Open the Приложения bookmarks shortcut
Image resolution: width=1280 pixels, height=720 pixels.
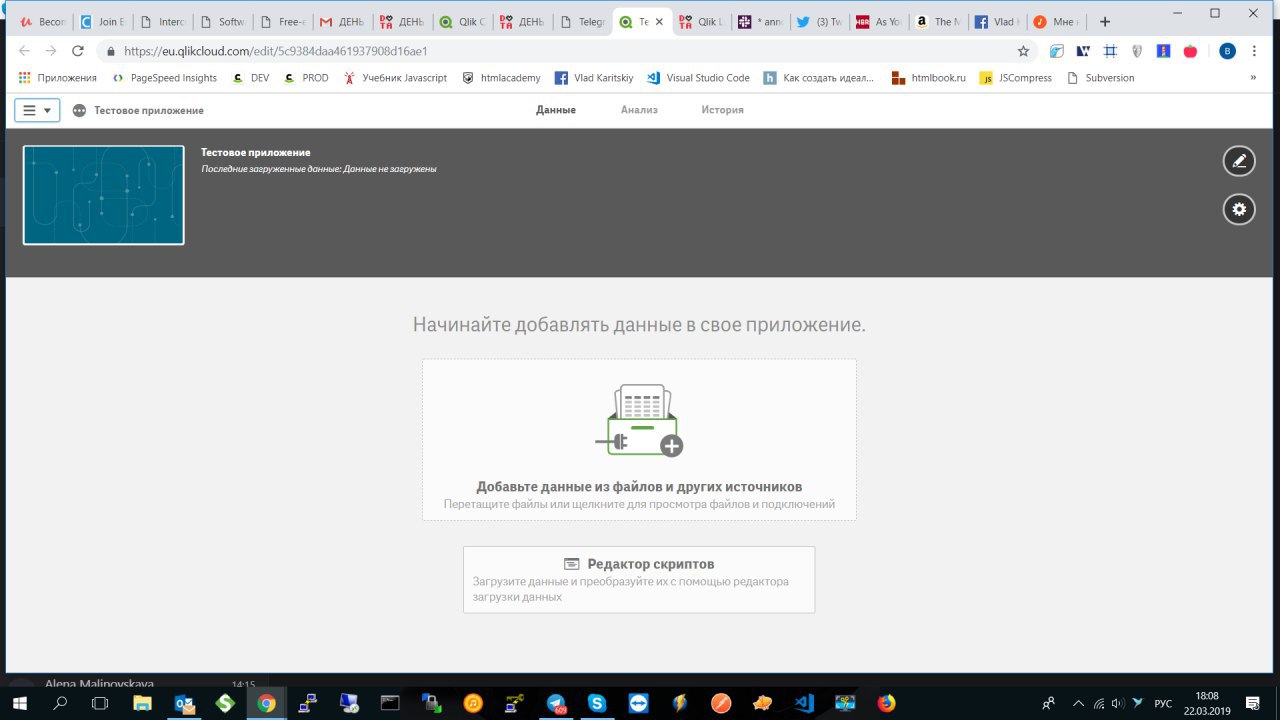(58, 78)
